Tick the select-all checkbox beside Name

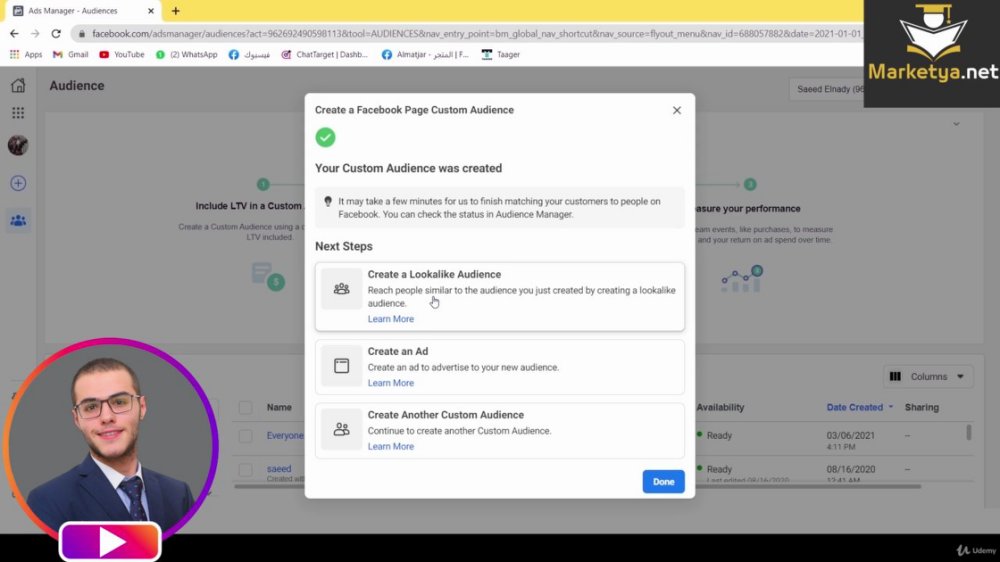pyautogui.click(x=246, y=408)
